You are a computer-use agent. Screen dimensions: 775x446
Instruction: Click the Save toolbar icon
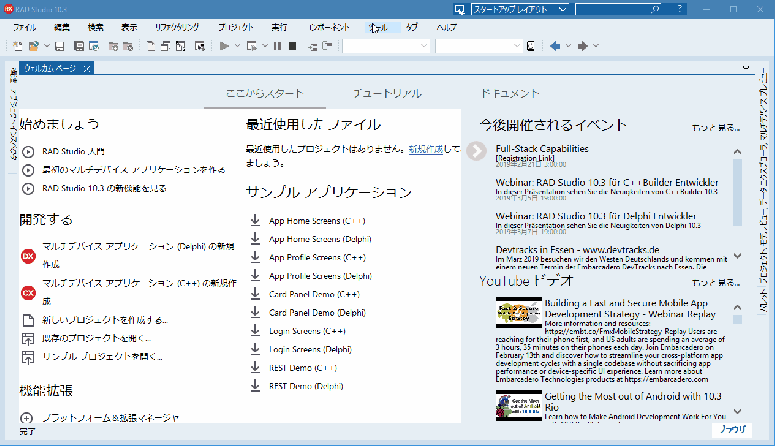coord(60,46)
